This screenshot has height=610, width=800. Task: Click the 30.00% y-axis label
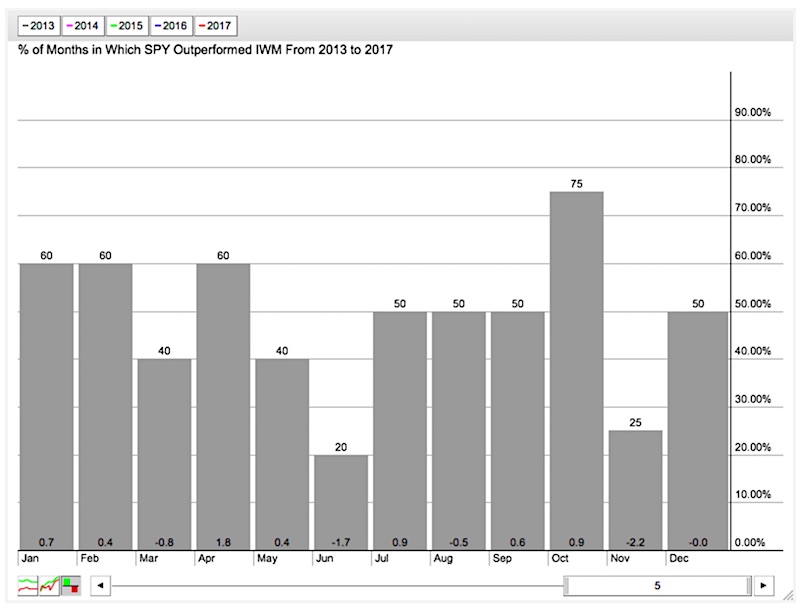coord(753,399)
